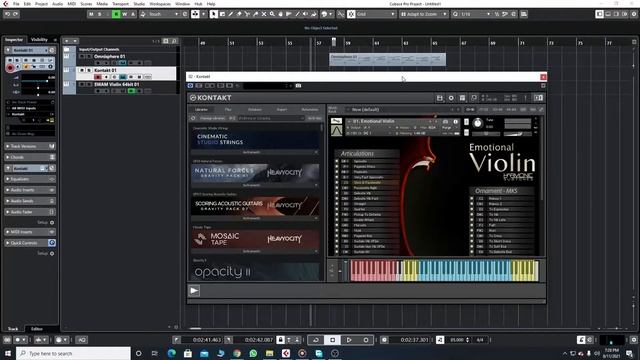Open the MIDI menu

pyautogui.click(x=71, y=4)
